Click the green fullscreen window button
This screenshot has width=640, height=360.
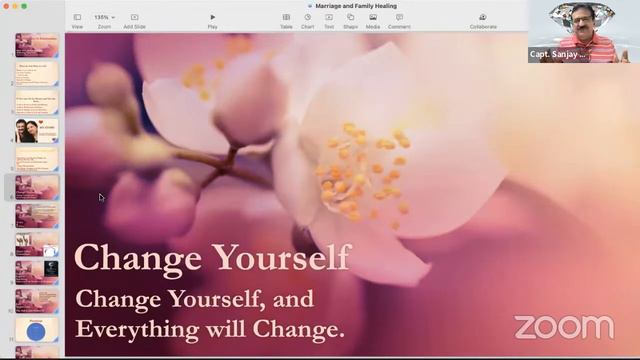24,6
